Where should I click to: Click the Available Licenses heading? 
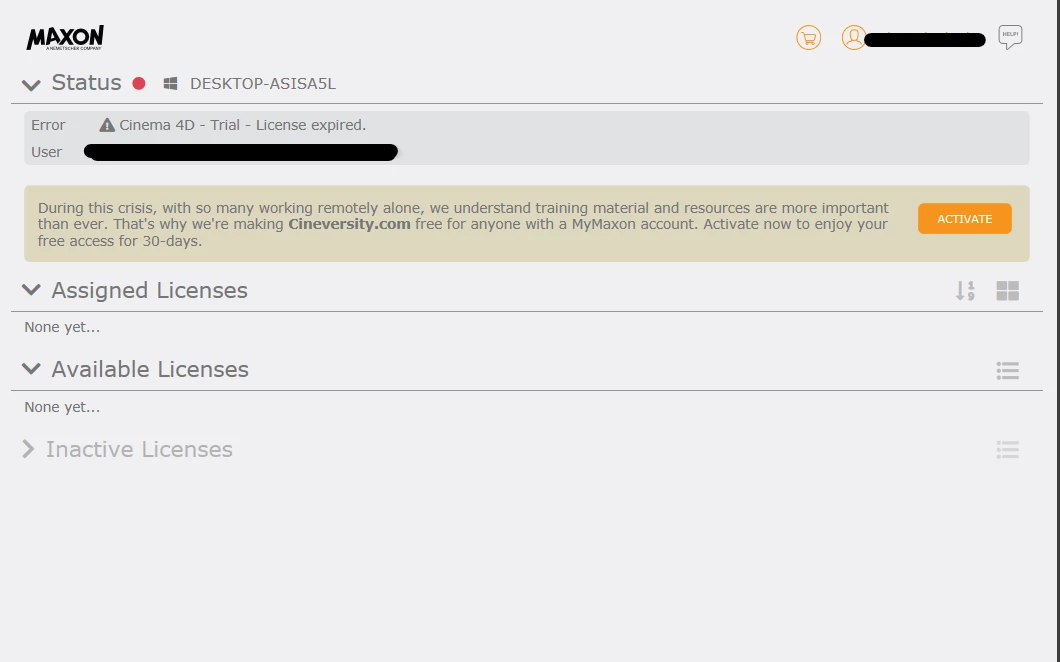(x=150, y=369)
